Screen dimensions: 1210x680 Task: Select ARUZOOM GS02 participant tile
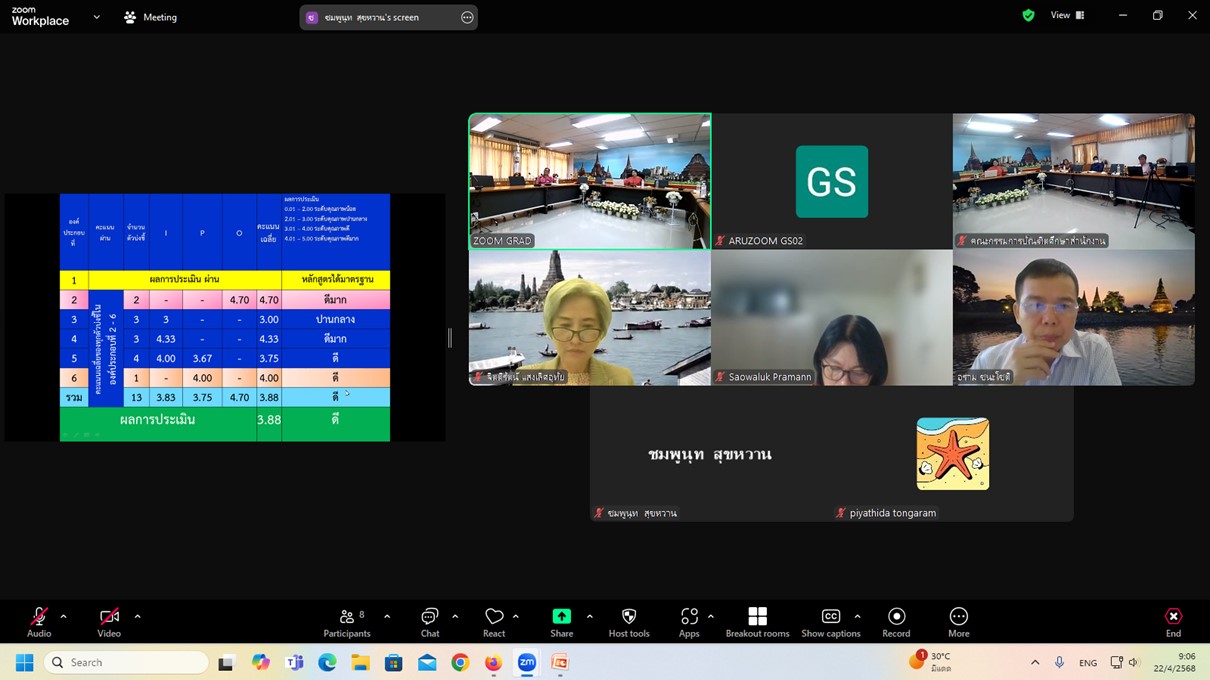coord(832,181)
